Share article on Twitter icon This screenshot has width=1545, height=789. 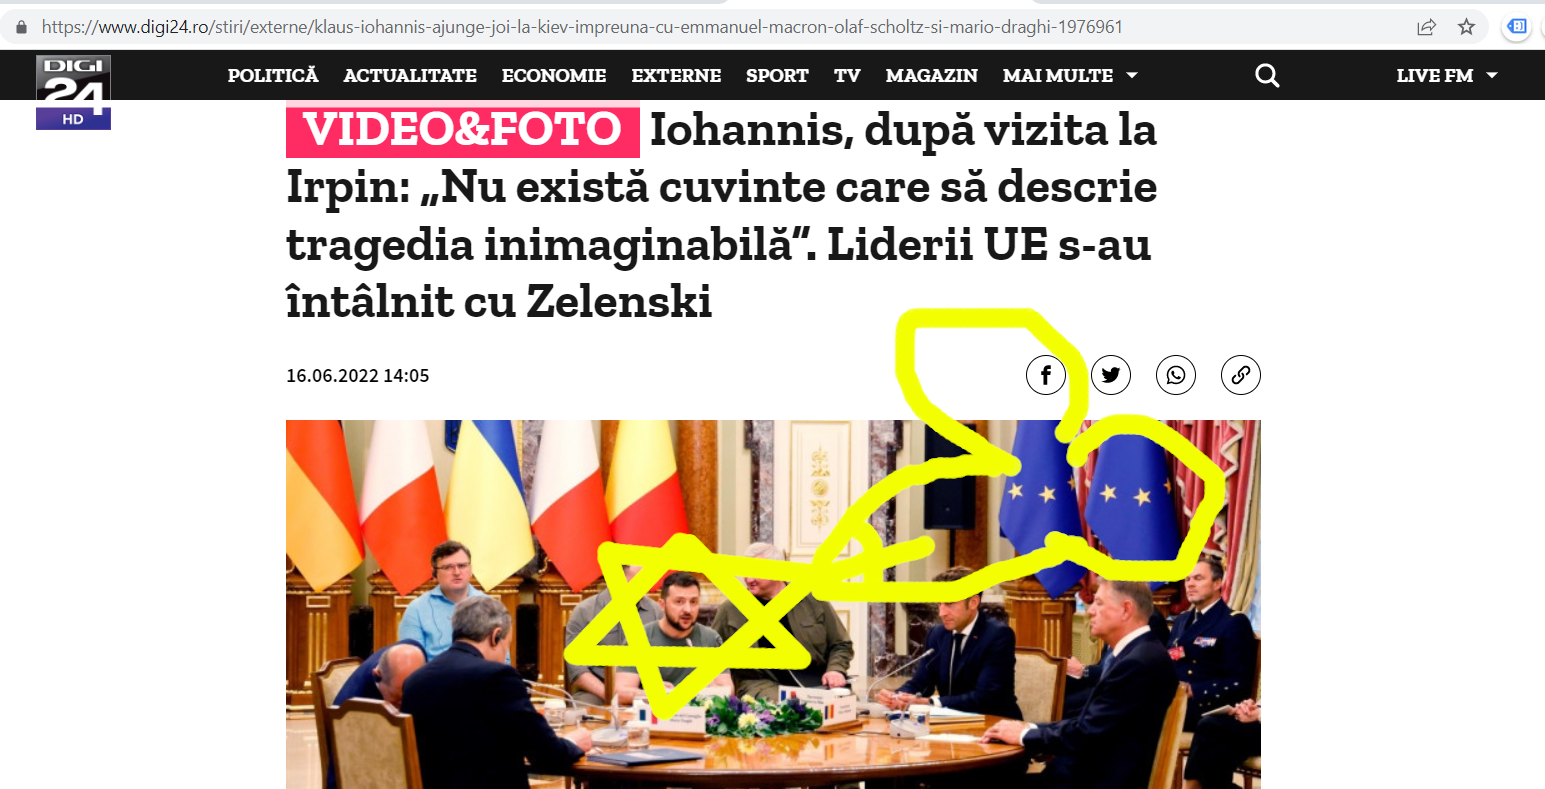point(1110,375)
